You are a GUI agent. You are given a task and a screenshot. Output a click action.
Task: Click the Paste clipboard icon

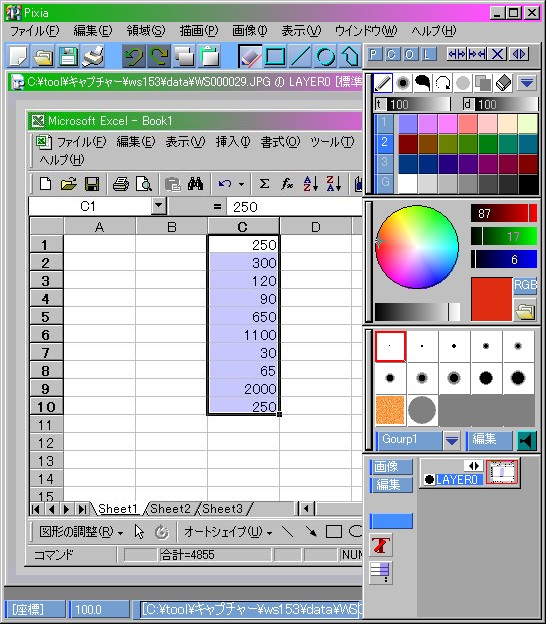pos(209,56)
